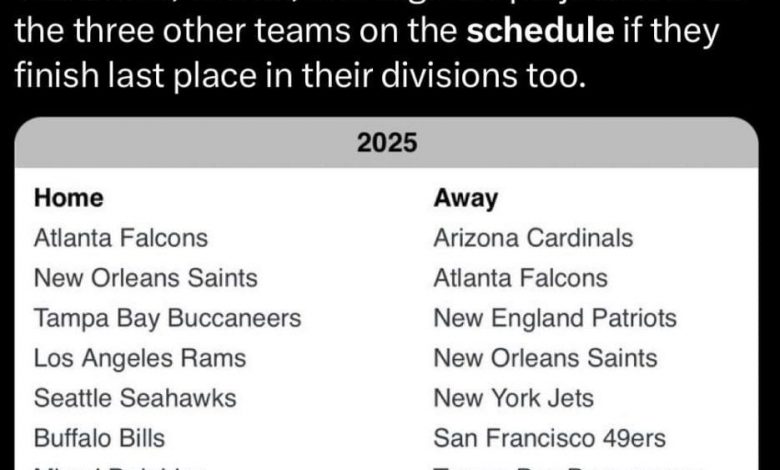Select Los Angeles Rams in the Home list
Screen dimensions: 780x470
tap(140, 358)
